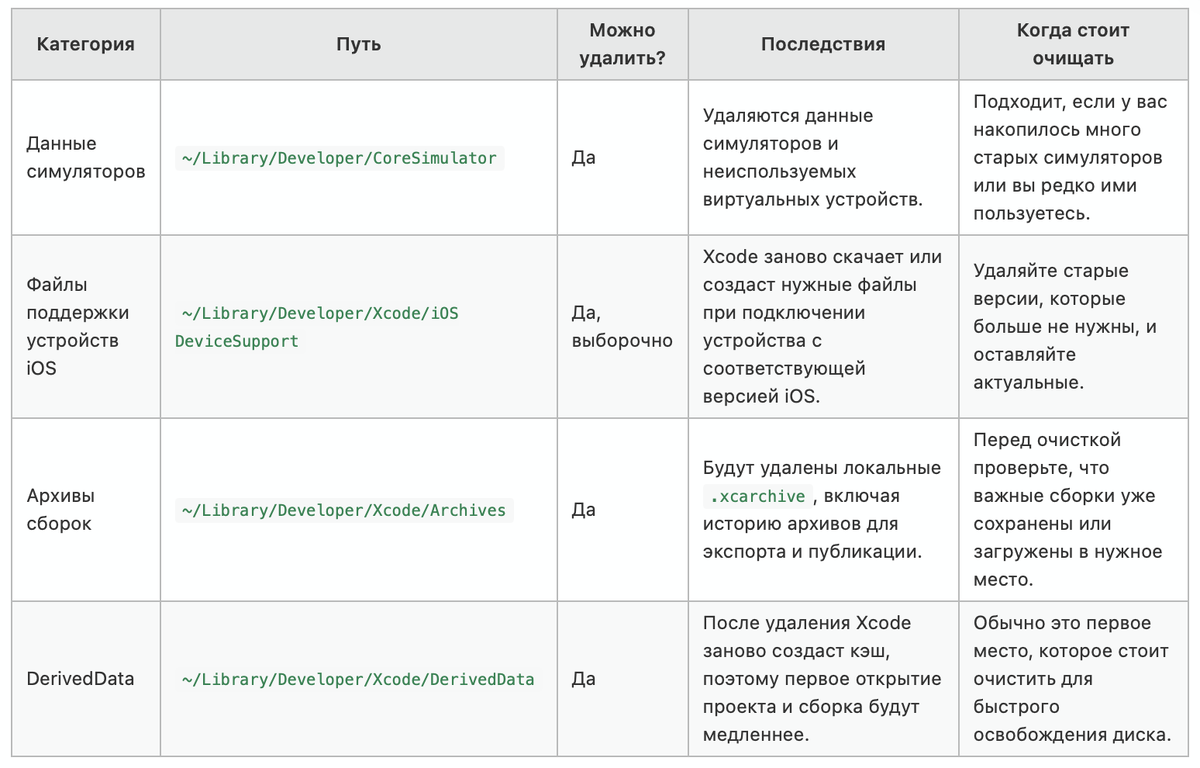Screen dimensions: 1200x768
Task: Click the Xcode Archives path code
Action: (344, 510)
